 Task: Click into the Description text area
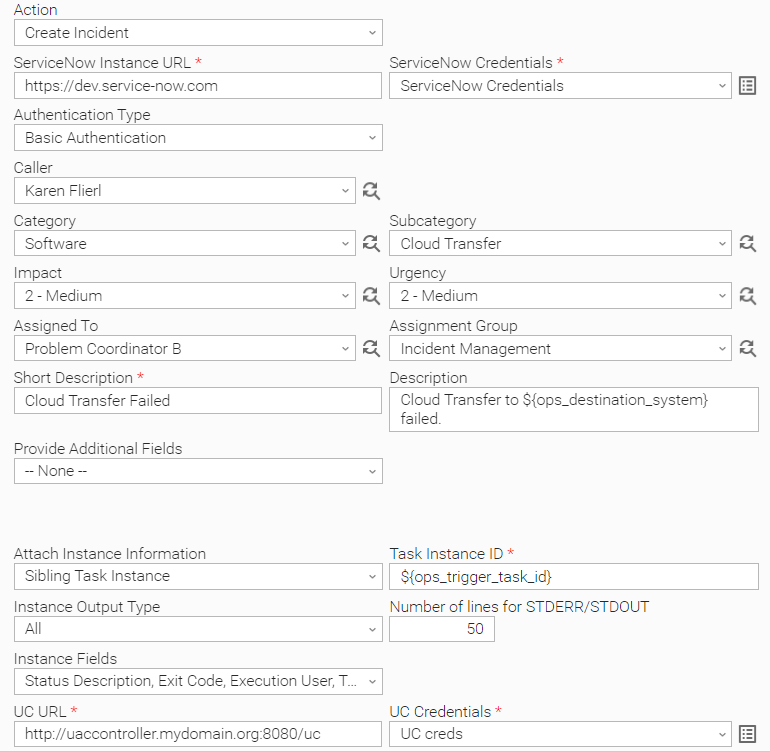574,410
